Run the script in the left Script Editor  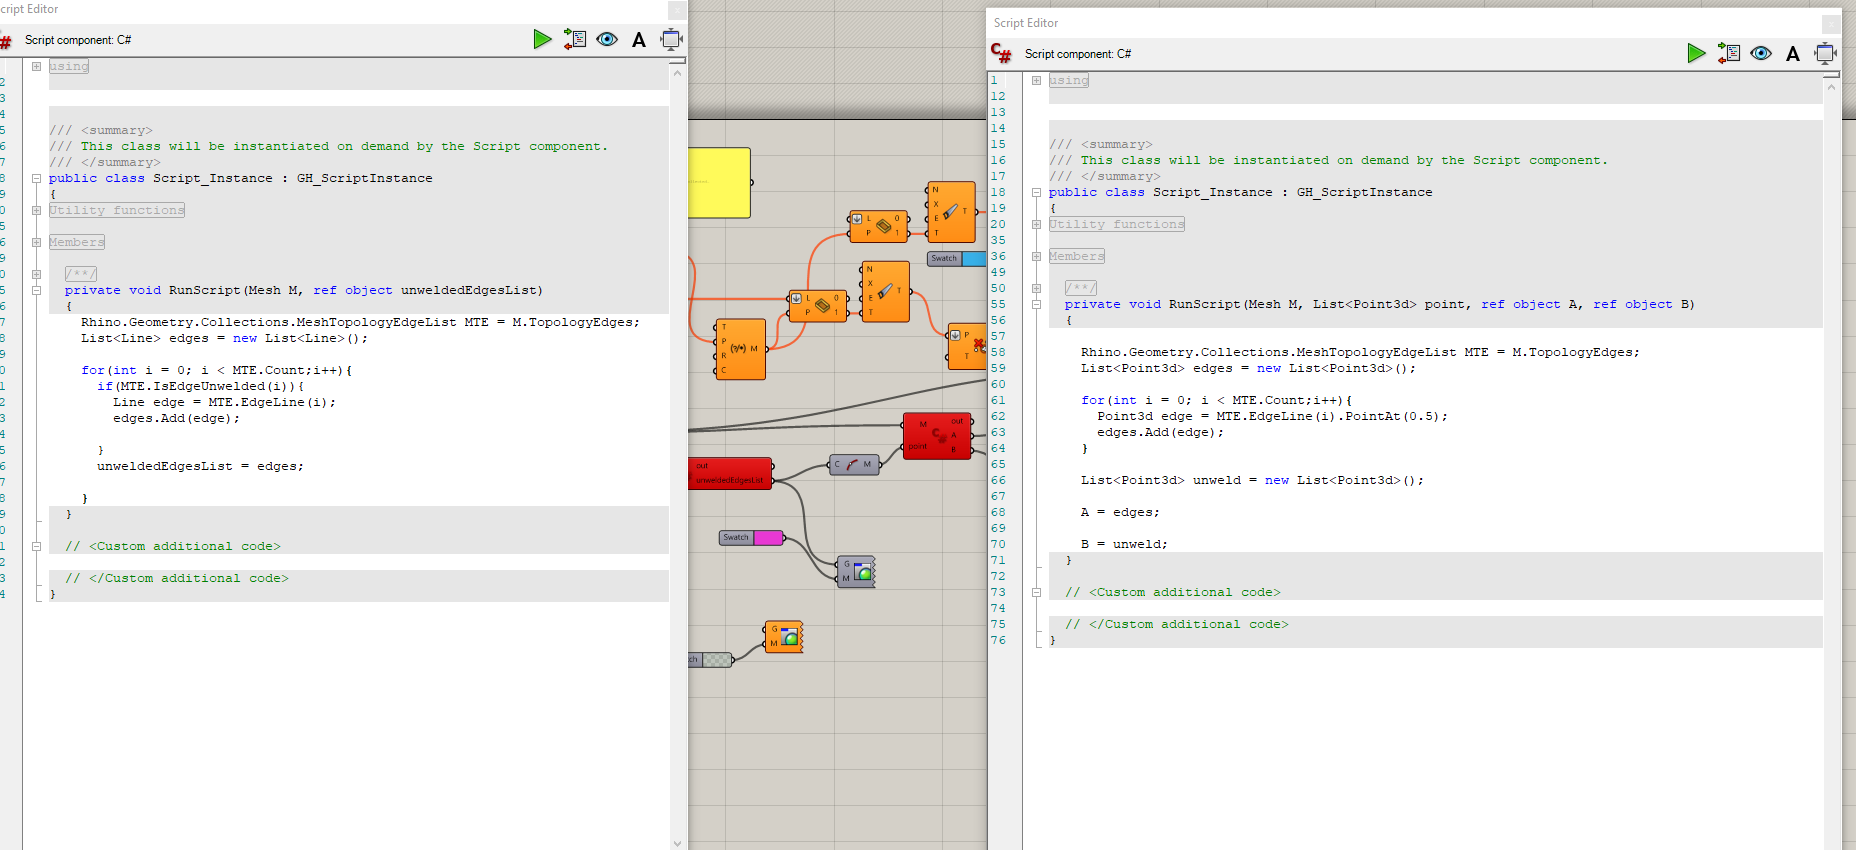coord(542,39)
